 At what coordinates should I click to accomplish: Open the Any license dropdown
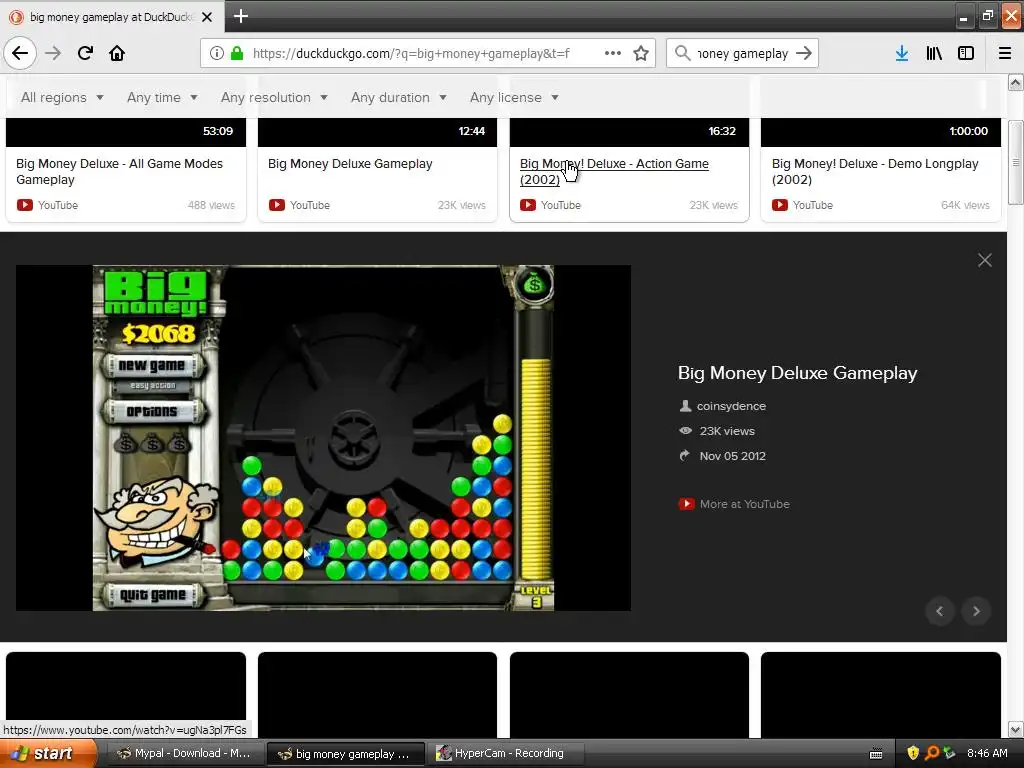click(514, 97)
